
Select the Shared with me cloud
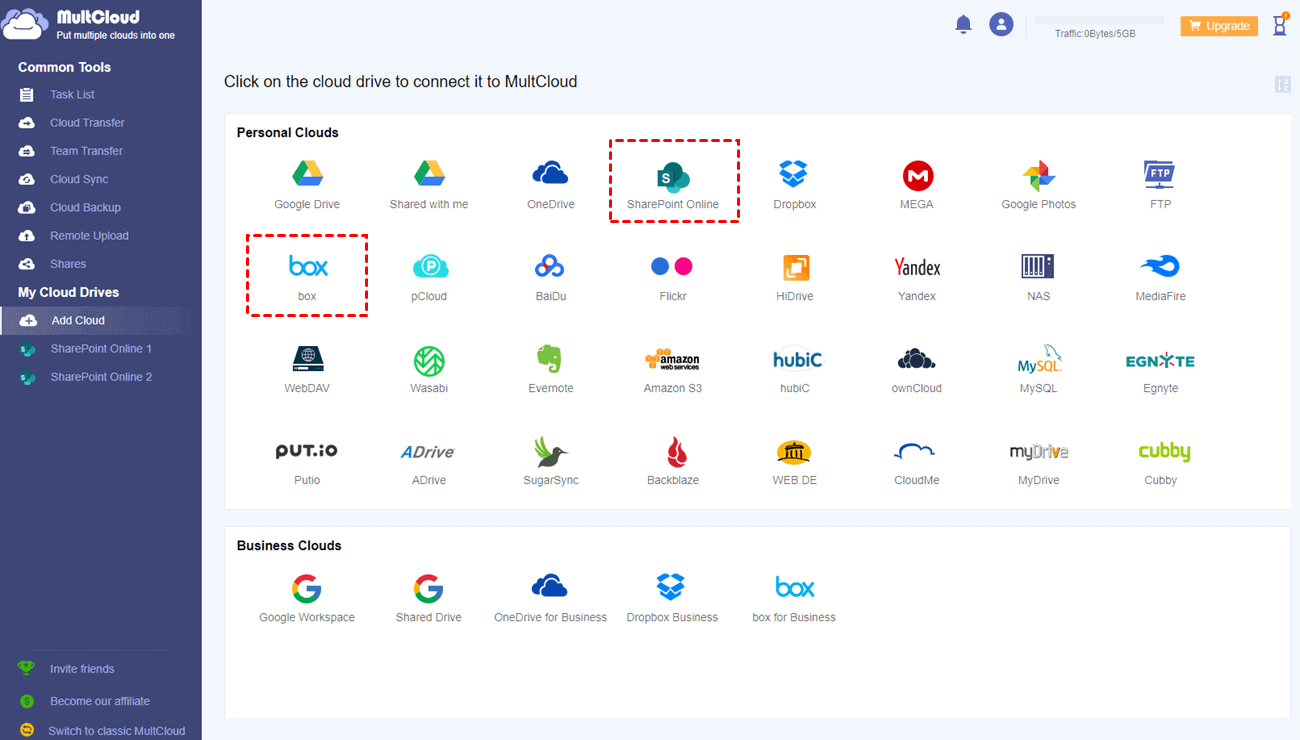429,184
